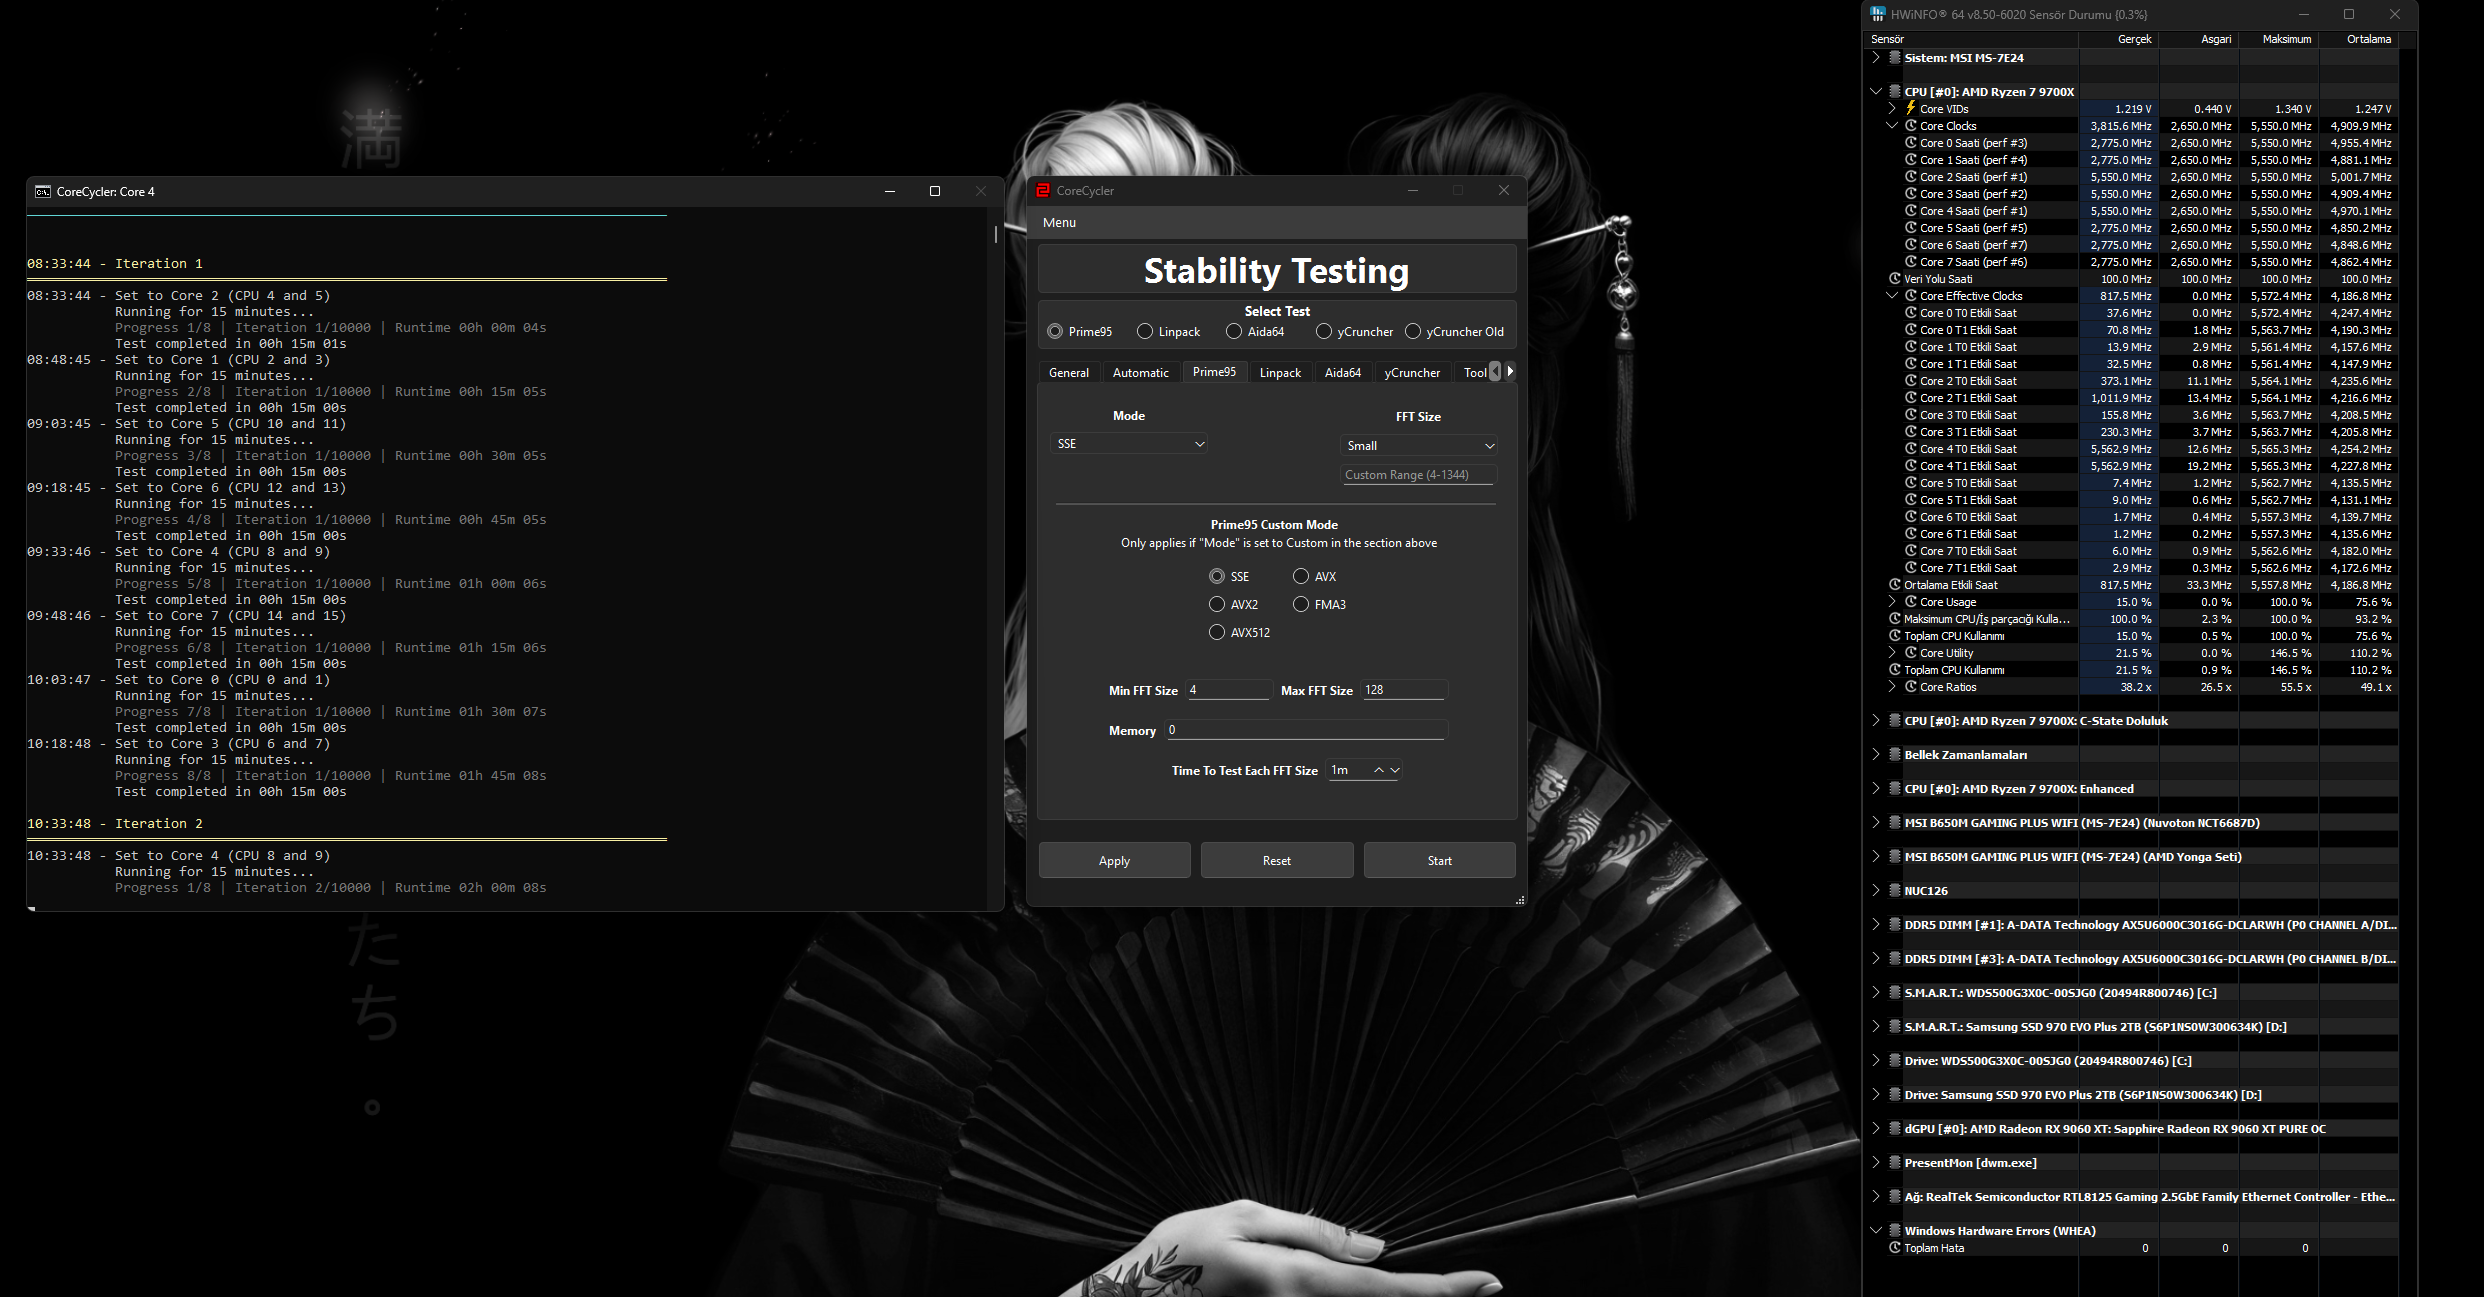The height and width of the screenshot is (1297, 2484).
Task: Click the icon beside S.M.A.R.T.: Samsung SSD 970 EVO Plus
Action: 1894,1026
